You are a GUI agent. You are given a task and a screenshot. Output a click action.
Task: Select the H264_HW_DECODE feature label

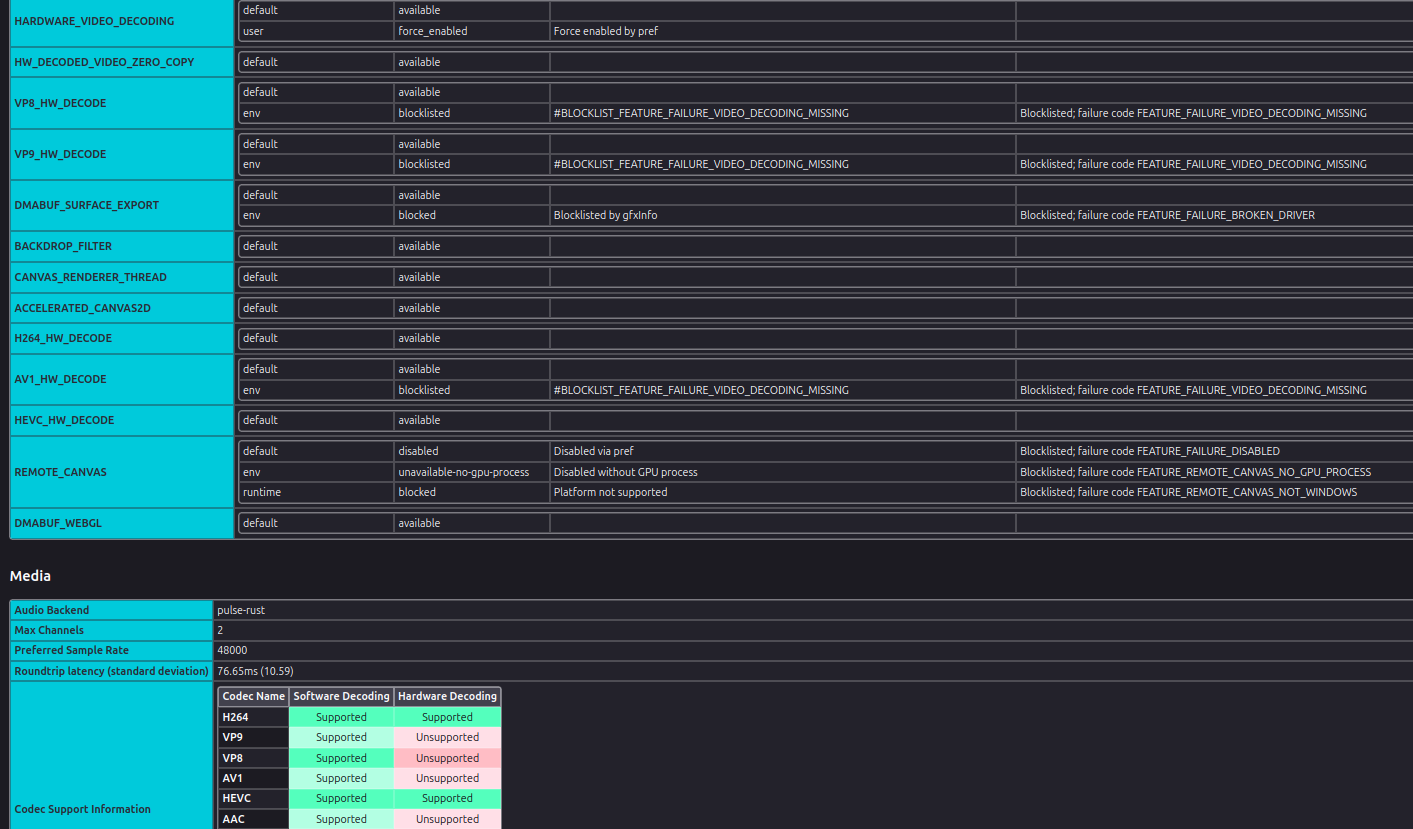pyautogui.click(x=63, y=338)
